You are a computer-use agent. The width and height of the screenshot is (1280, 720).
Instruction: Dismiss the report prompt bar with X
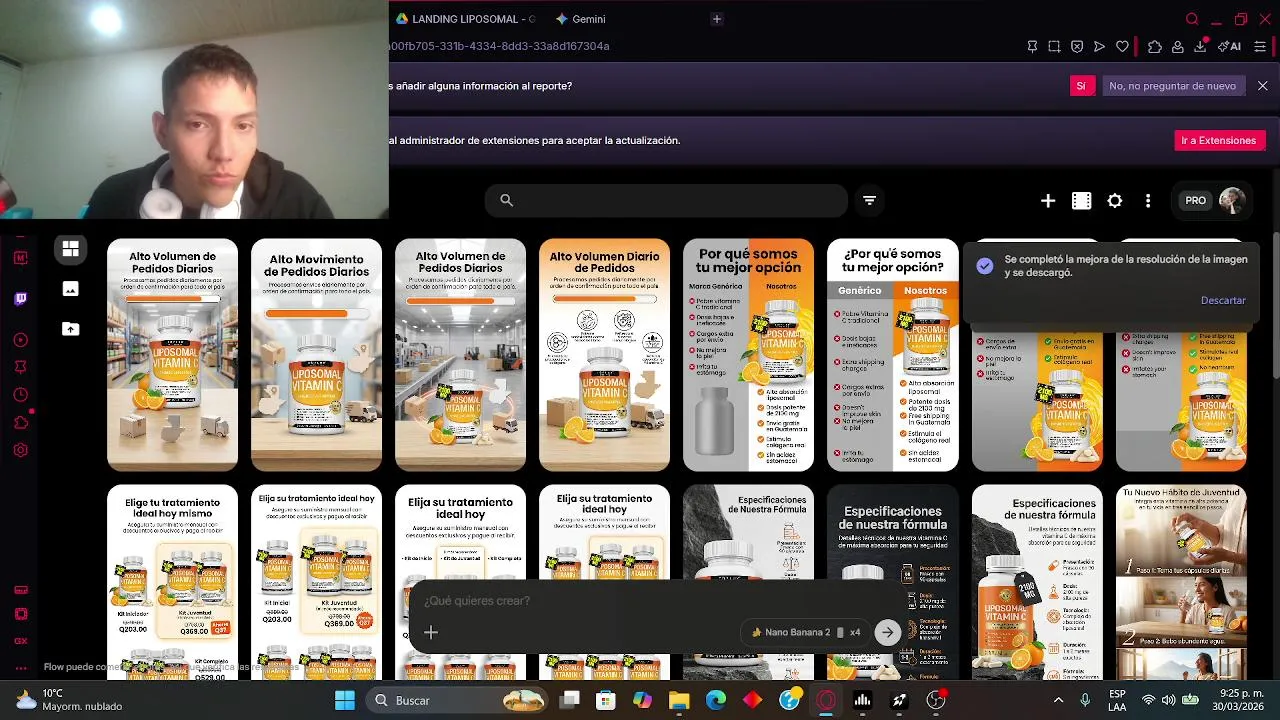click(1262, 86)
